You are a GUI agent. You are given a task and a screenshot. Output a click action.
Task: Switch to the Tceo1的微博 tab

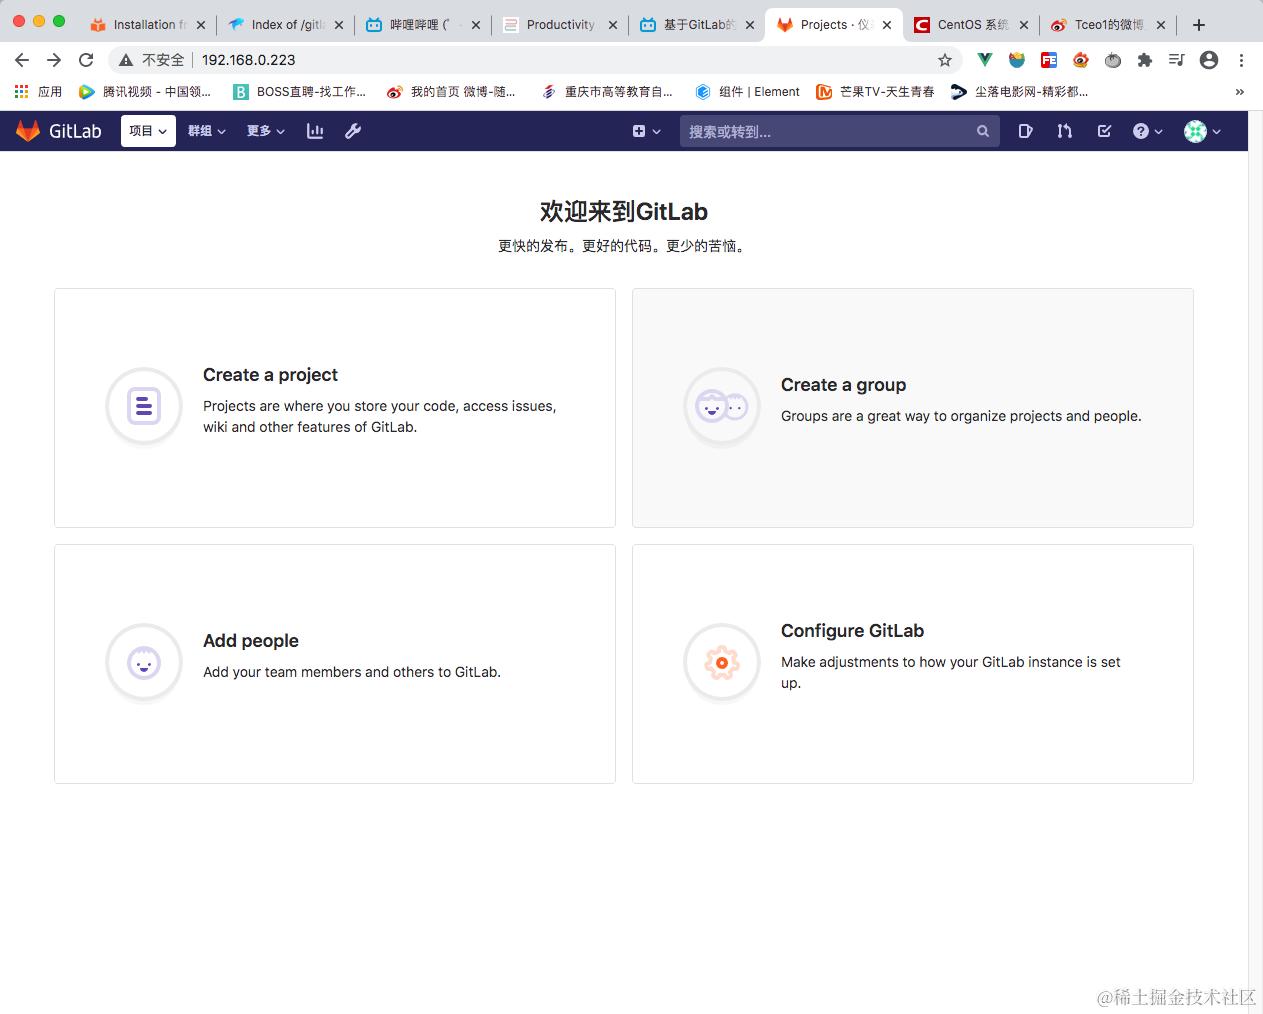(1108, 25)
